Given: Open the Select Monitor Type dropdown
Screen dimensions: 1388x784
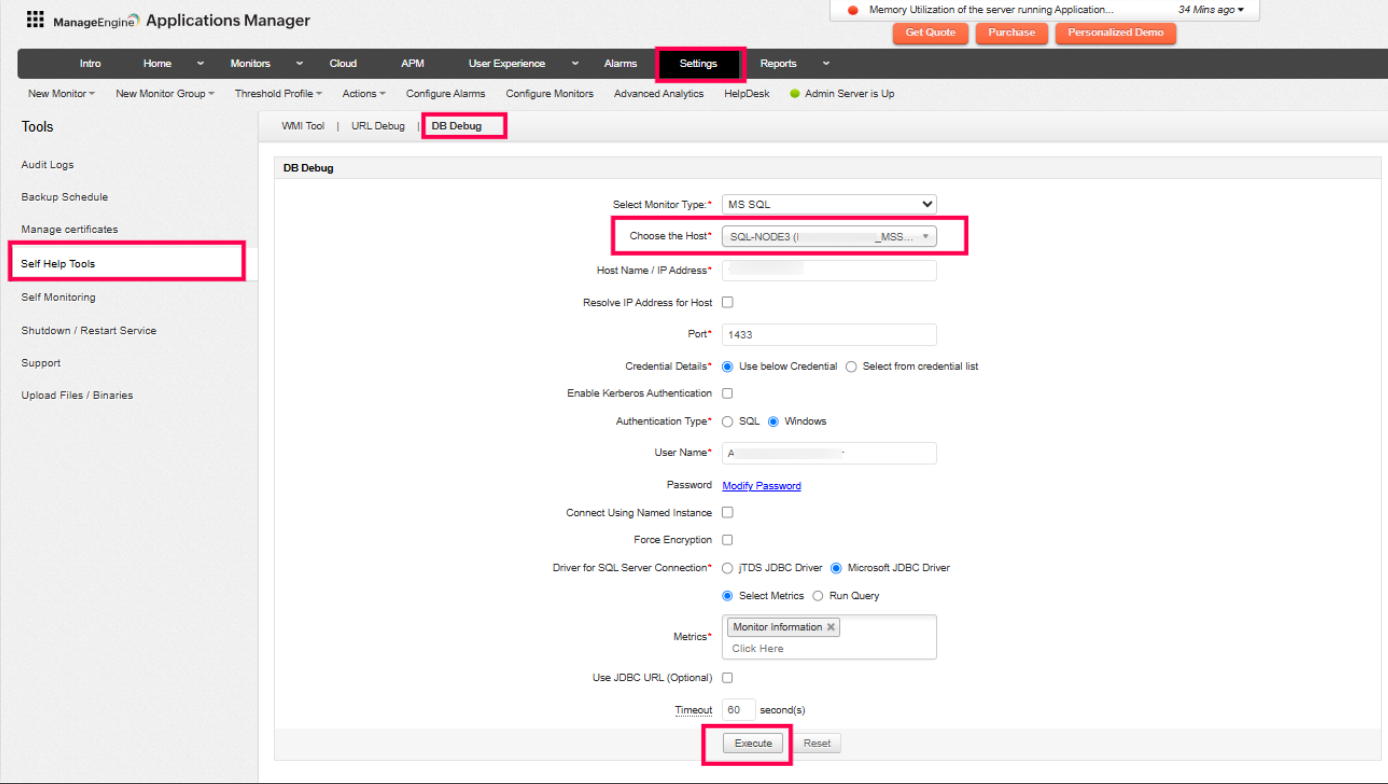Looking at the screenshot, I should coord(829,204).
